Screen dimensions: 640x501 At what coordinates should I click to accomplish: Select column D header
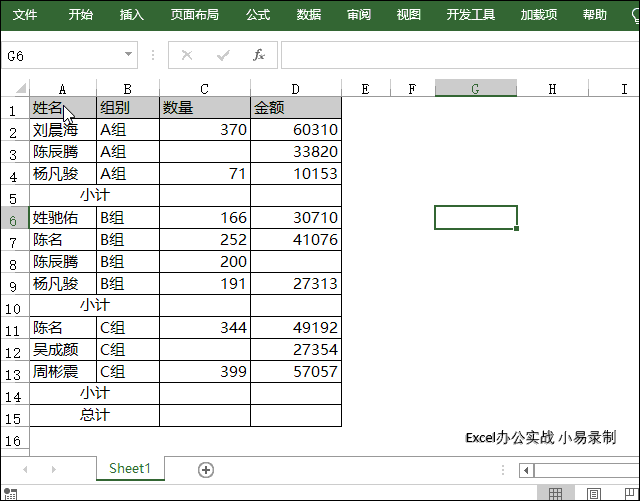(x=296, y=89)
